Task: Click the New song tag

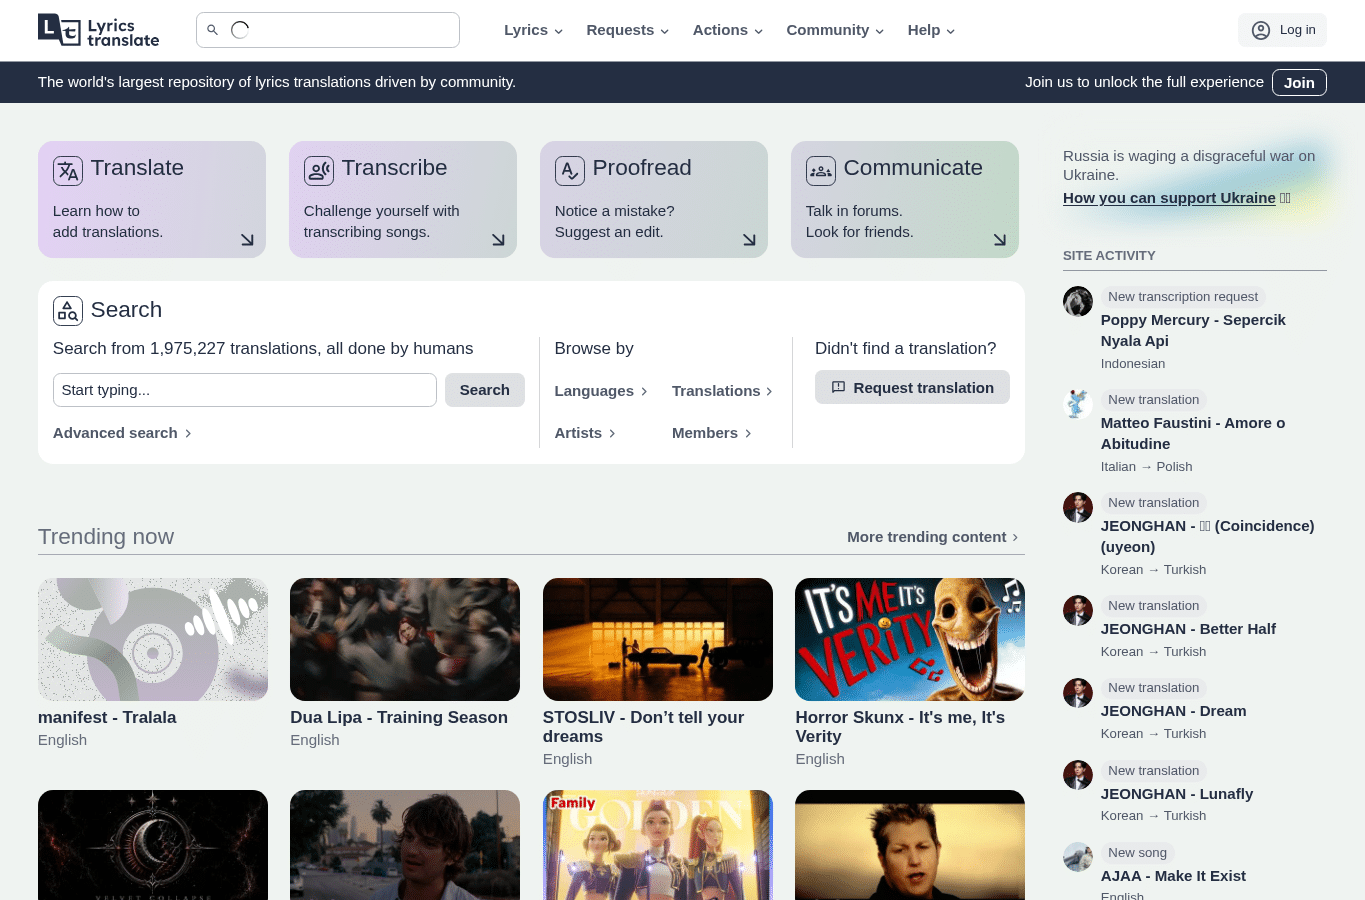Action: tap(1137, 853)
